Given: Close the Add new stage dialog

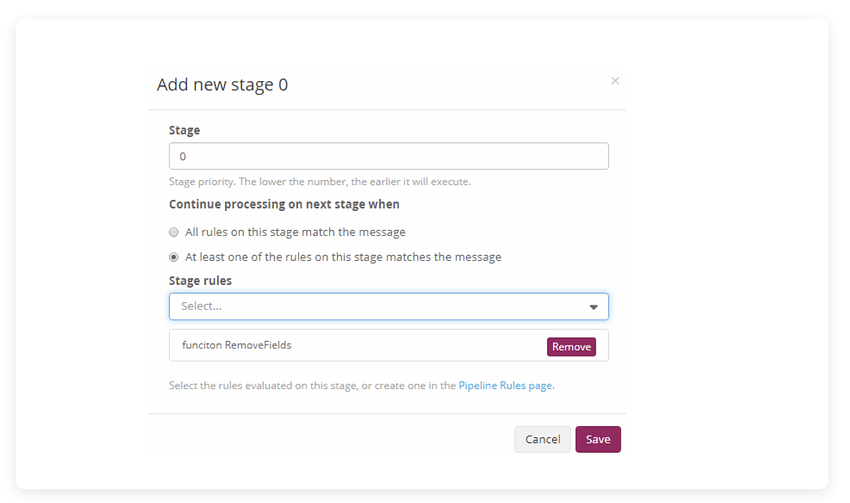Looking at the screenshot, I should tap(615, 81).
